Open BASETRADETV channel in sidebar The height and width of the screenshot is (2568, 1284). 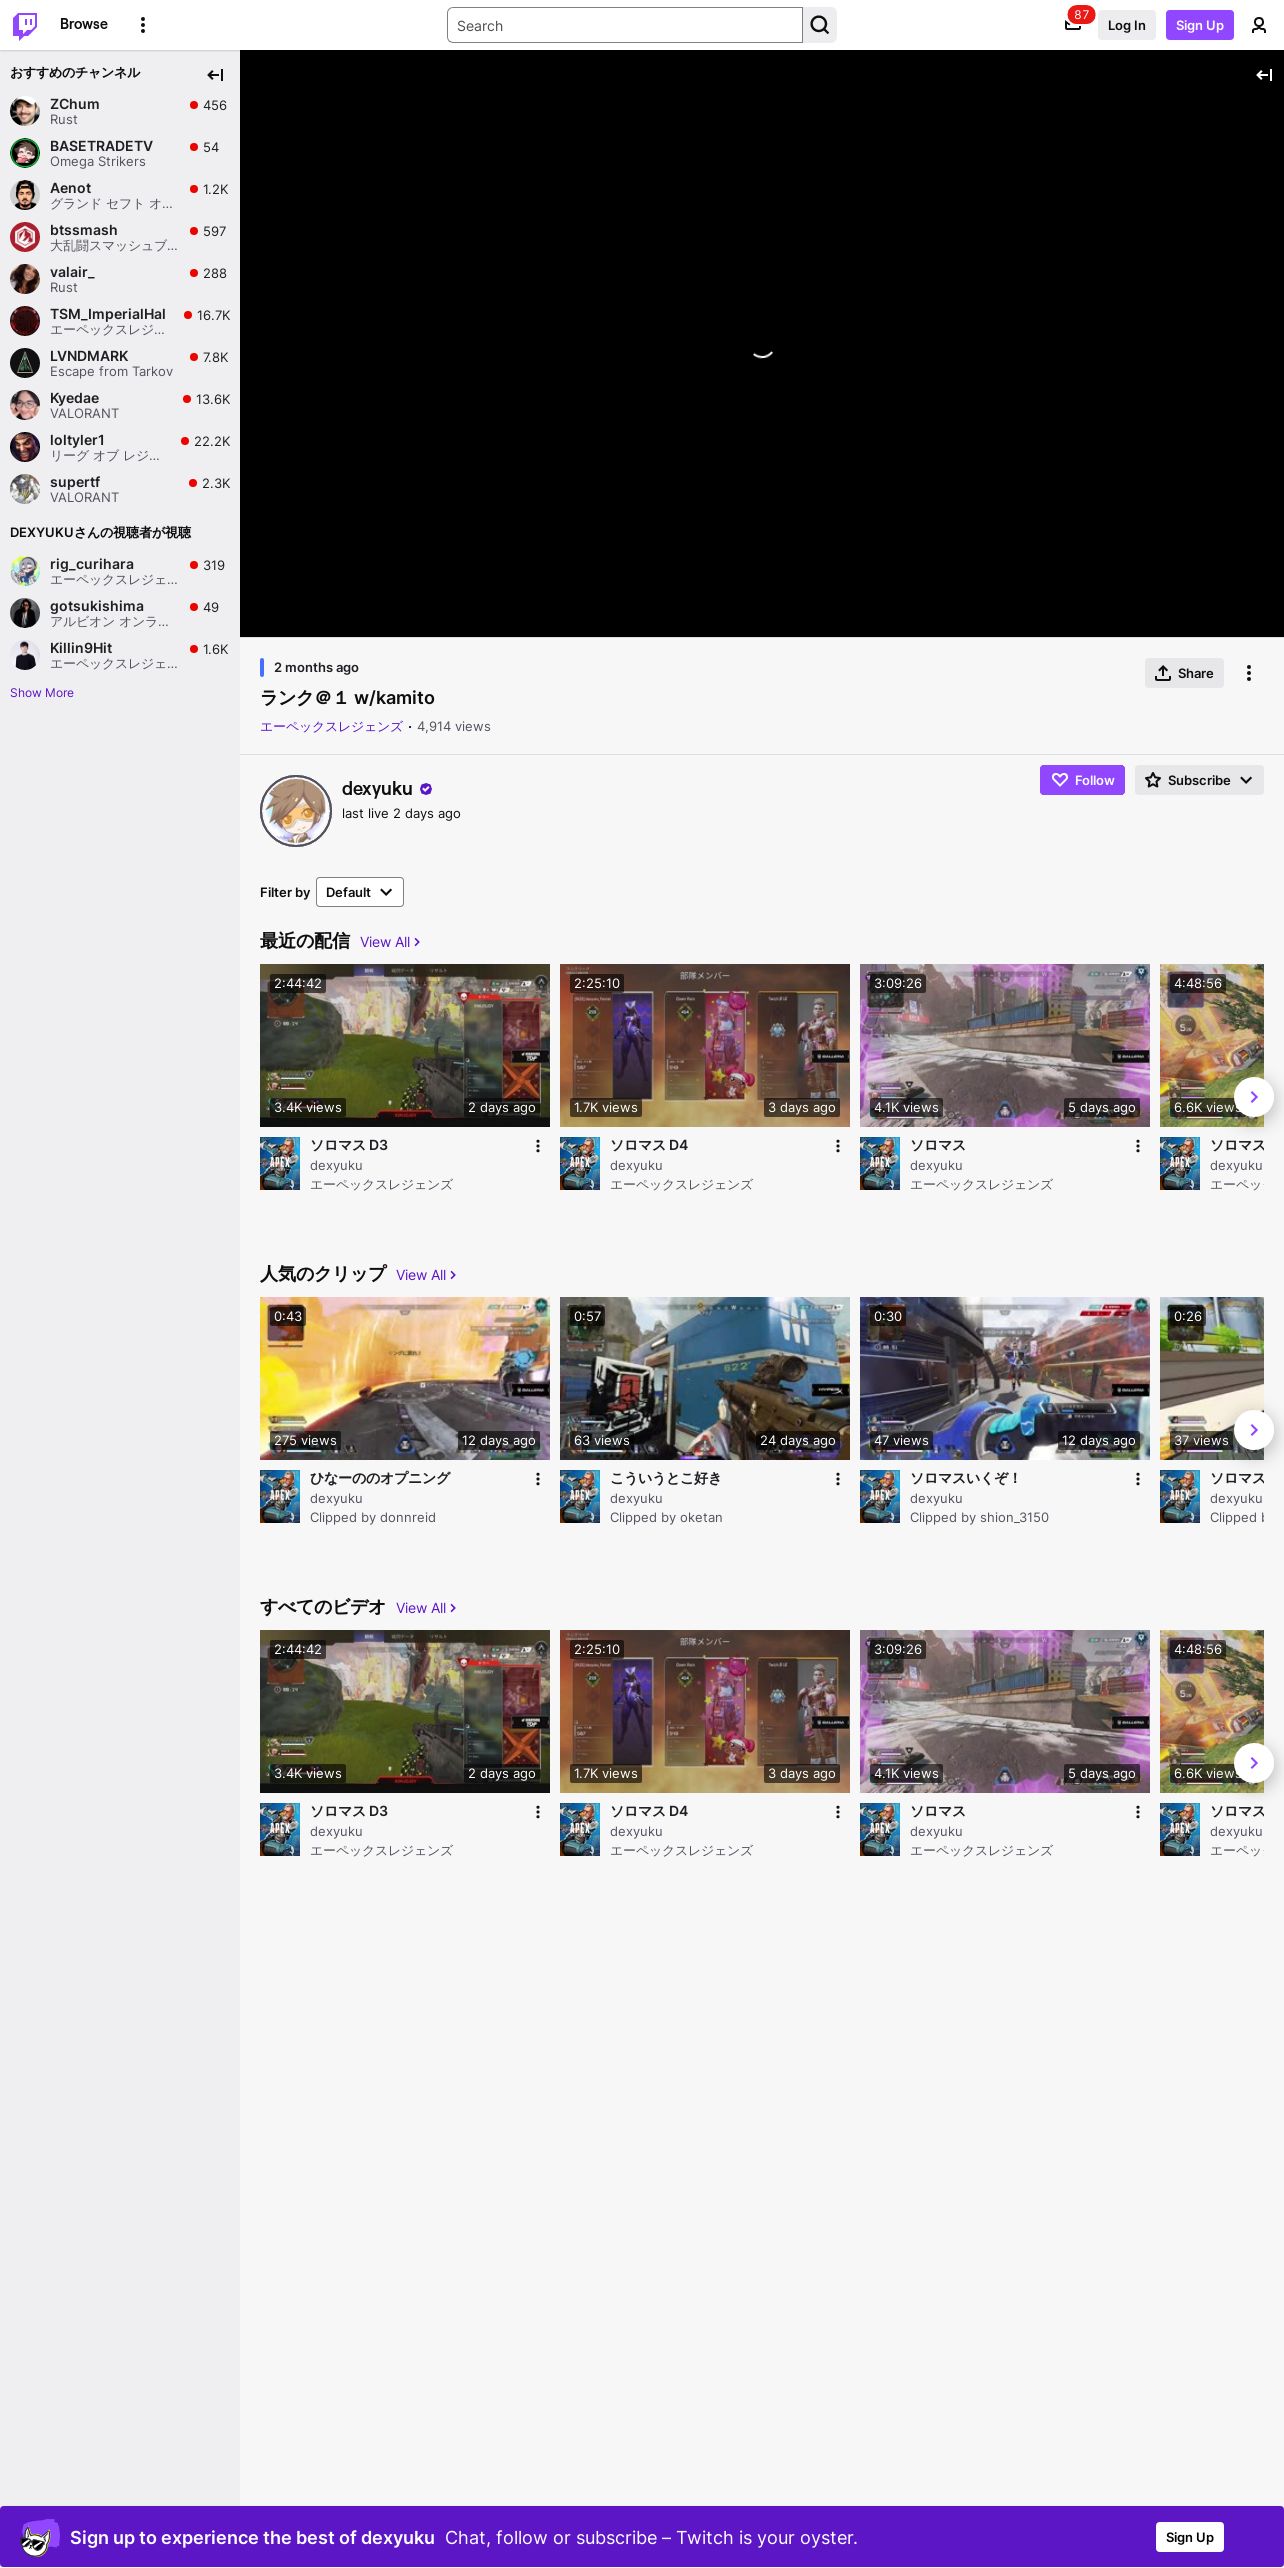tap(120, 153)
